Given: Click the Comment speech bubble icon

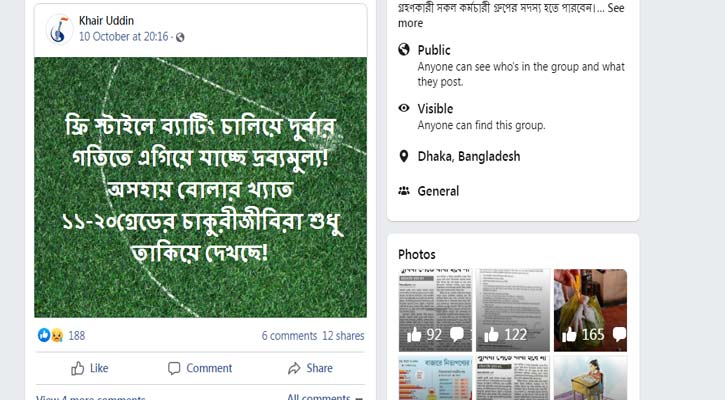Looking at the screenshot, I should (x=174, y=368).
